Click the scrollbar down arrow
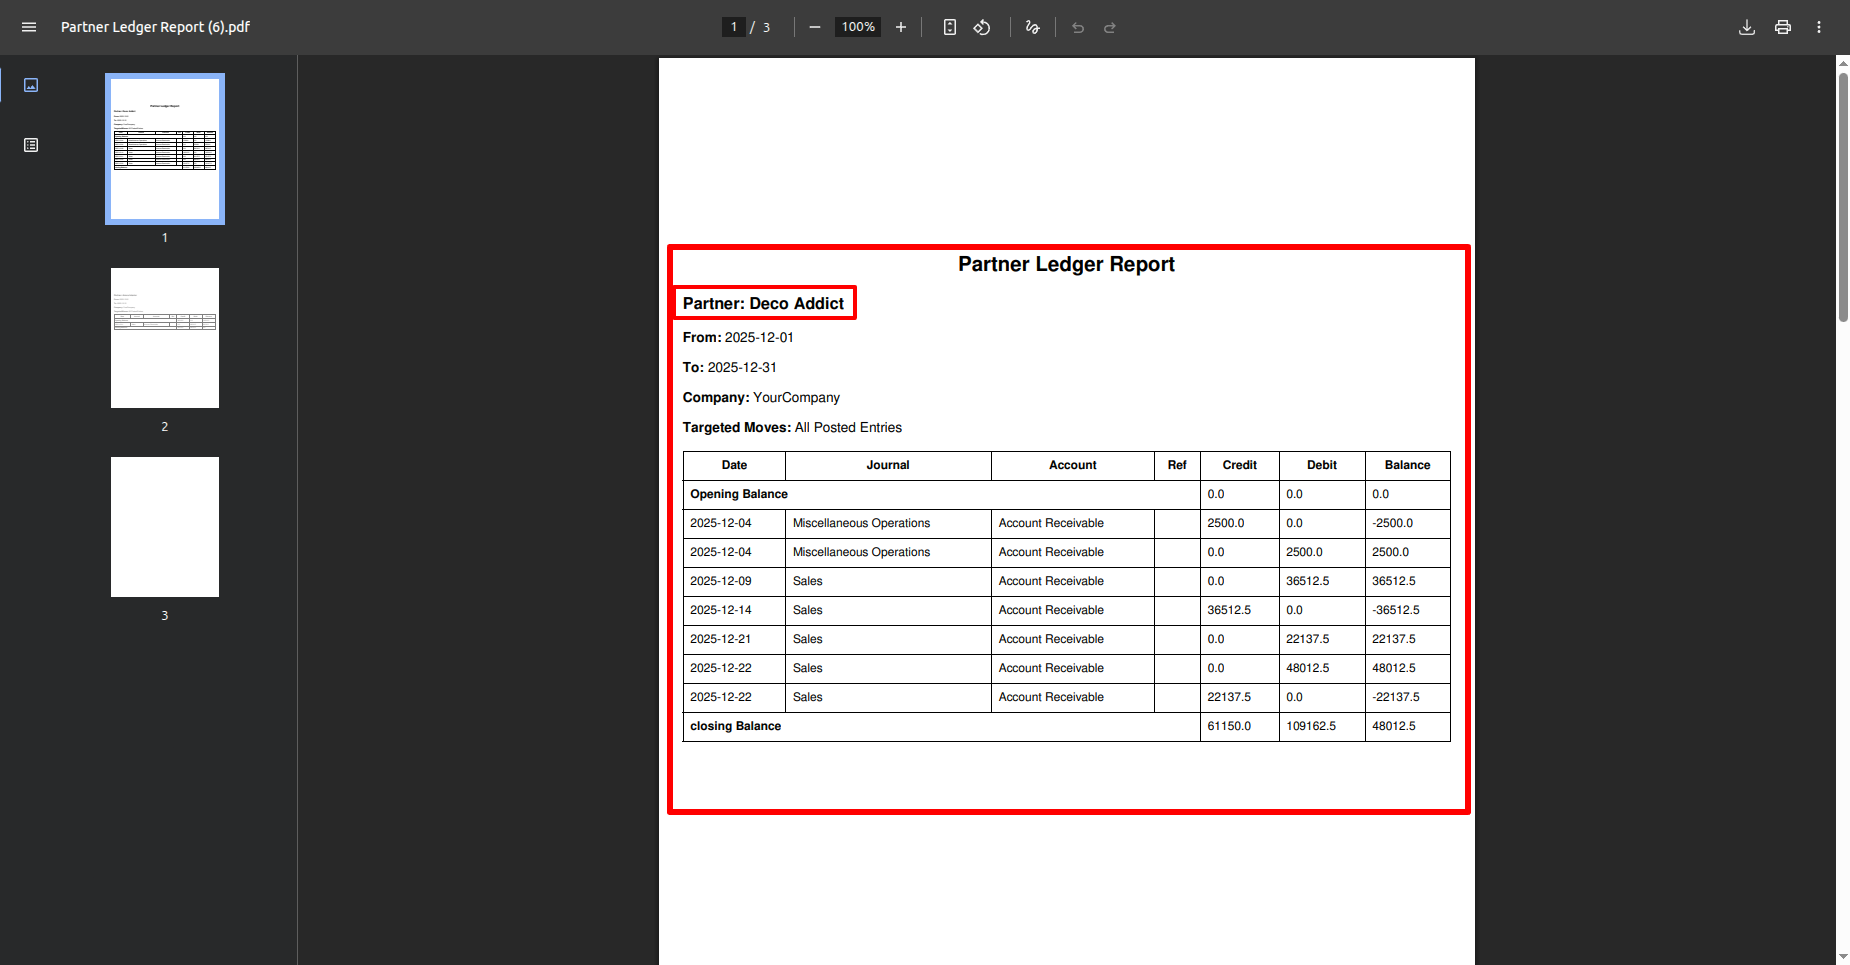1850x965 pixels. tap(1843, 957)
